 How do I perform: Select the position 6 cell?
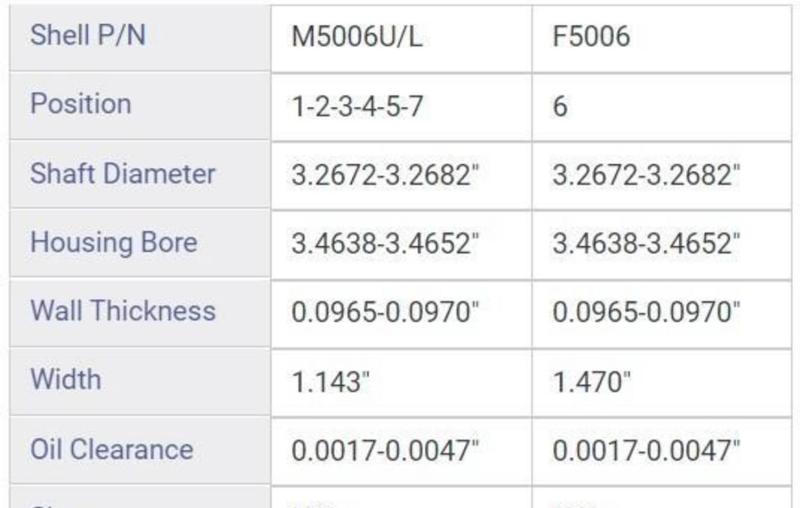coord(561,106)
